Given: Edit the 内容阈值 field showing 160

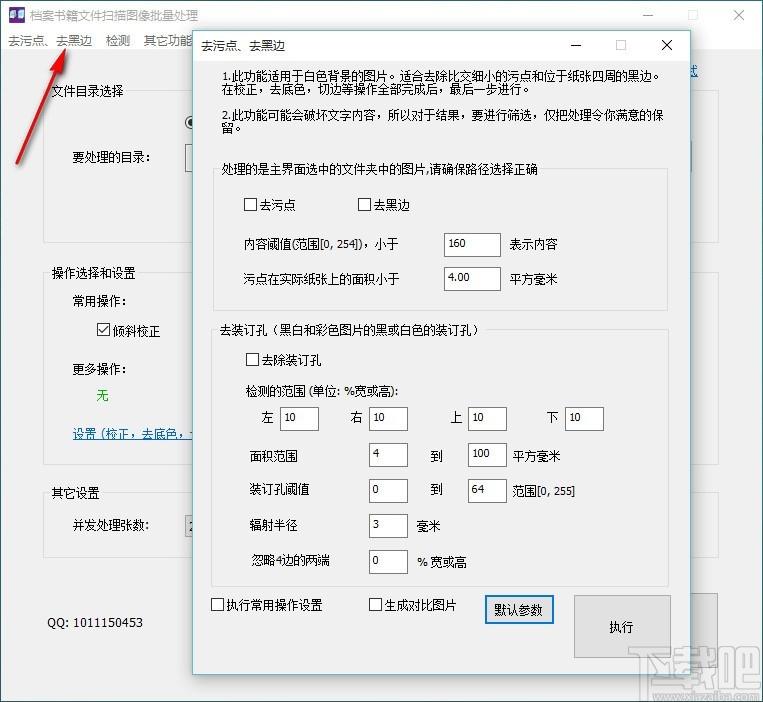Looking at the screenshot, I should 472,244.
